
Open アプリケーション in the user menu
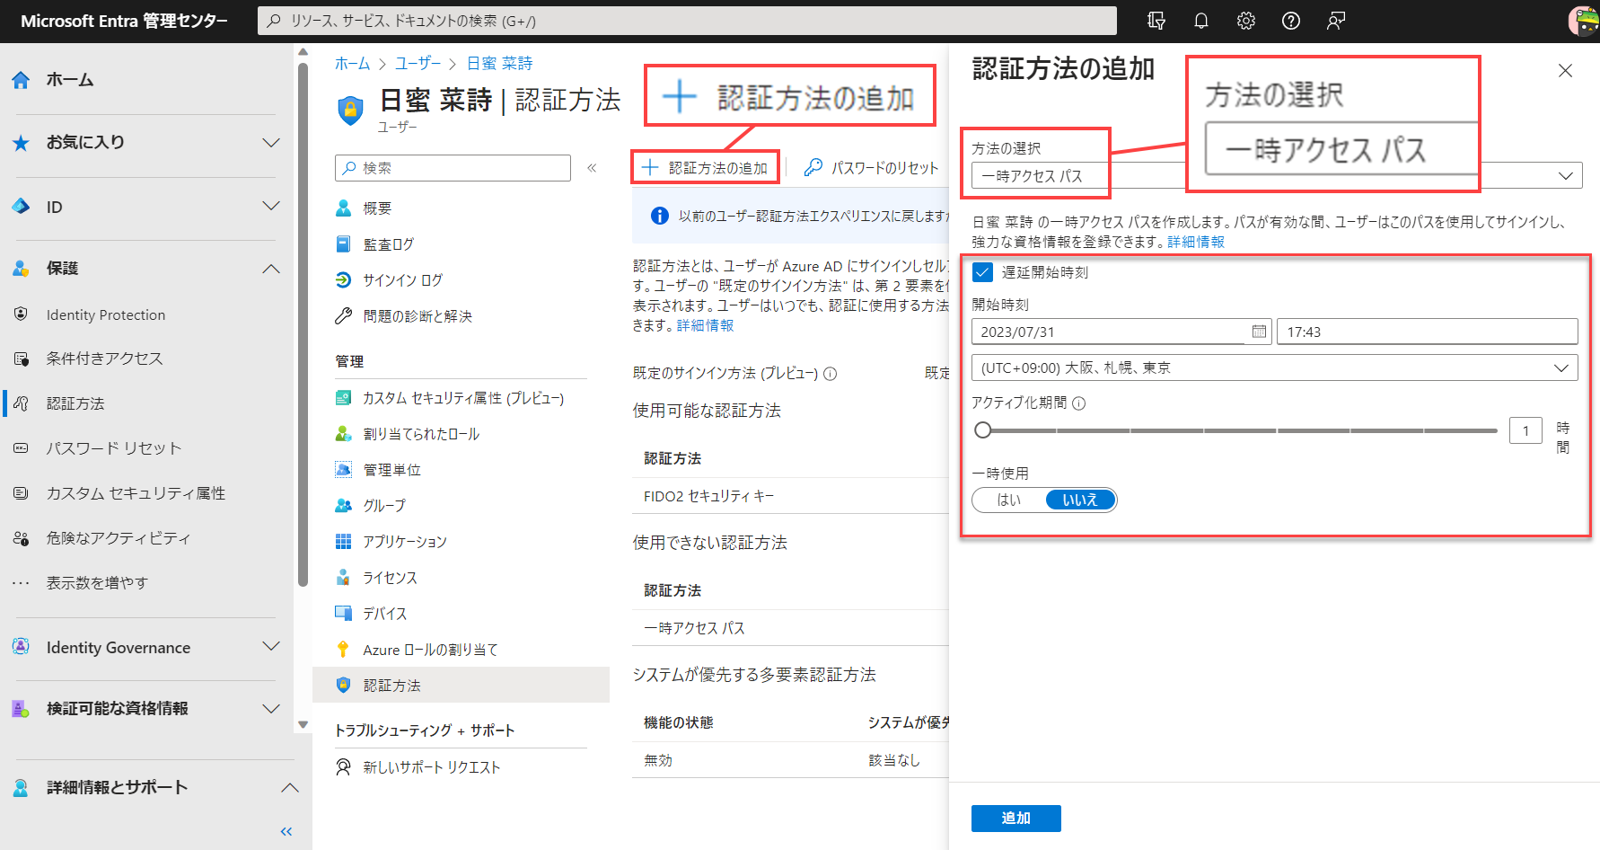(x=405, y=542)
